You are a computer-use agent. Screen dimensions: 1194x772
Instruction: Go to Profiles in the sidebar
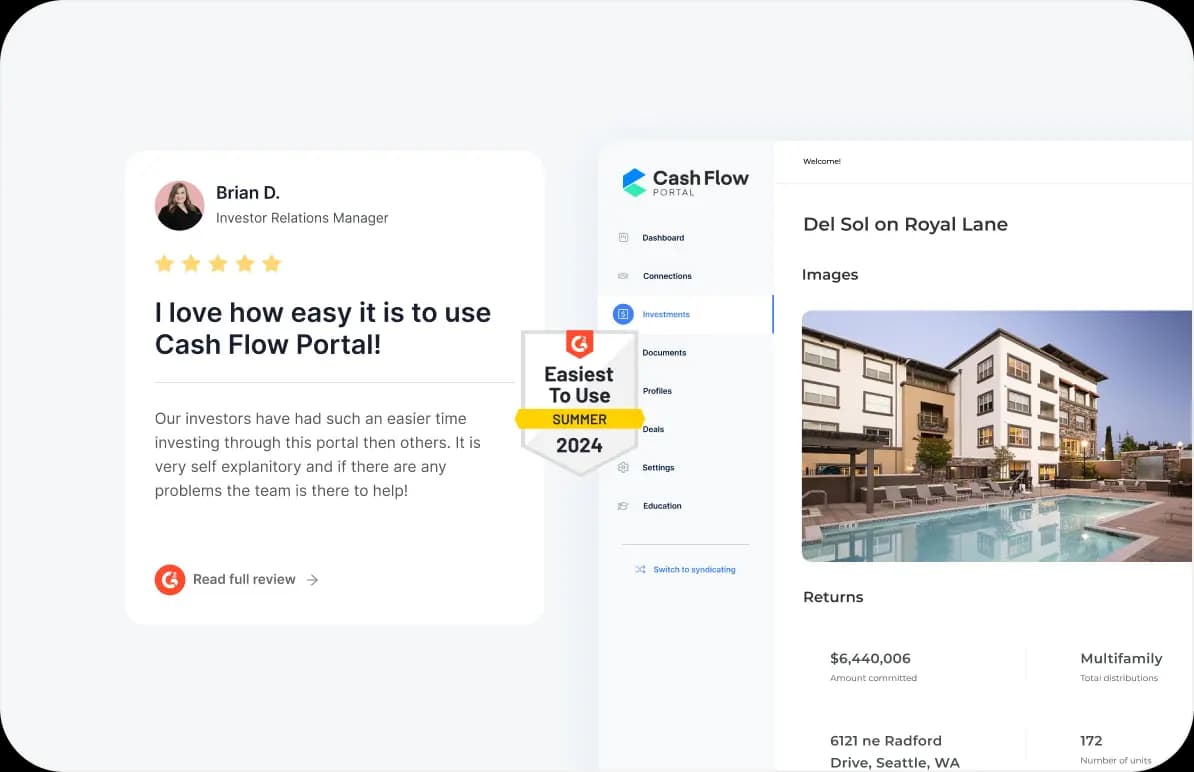(x=657, y=391)
